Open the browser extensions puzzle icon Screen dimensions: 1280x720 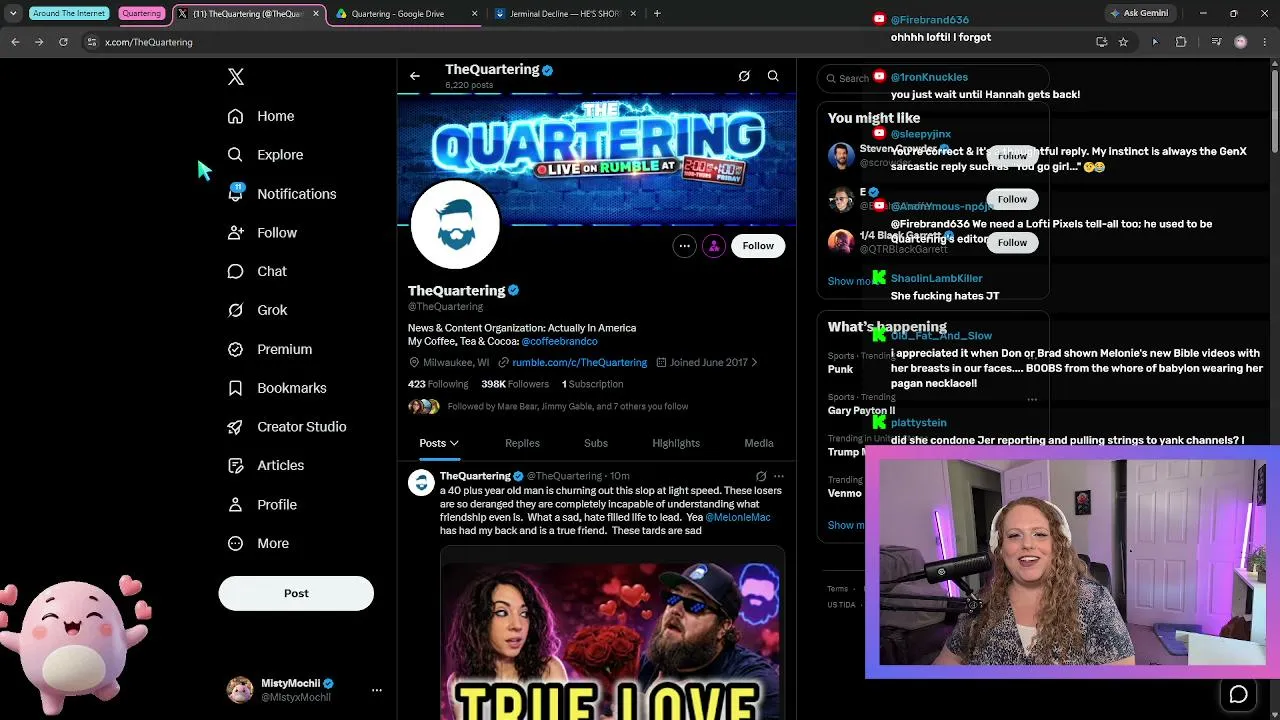pos(1181,42)
